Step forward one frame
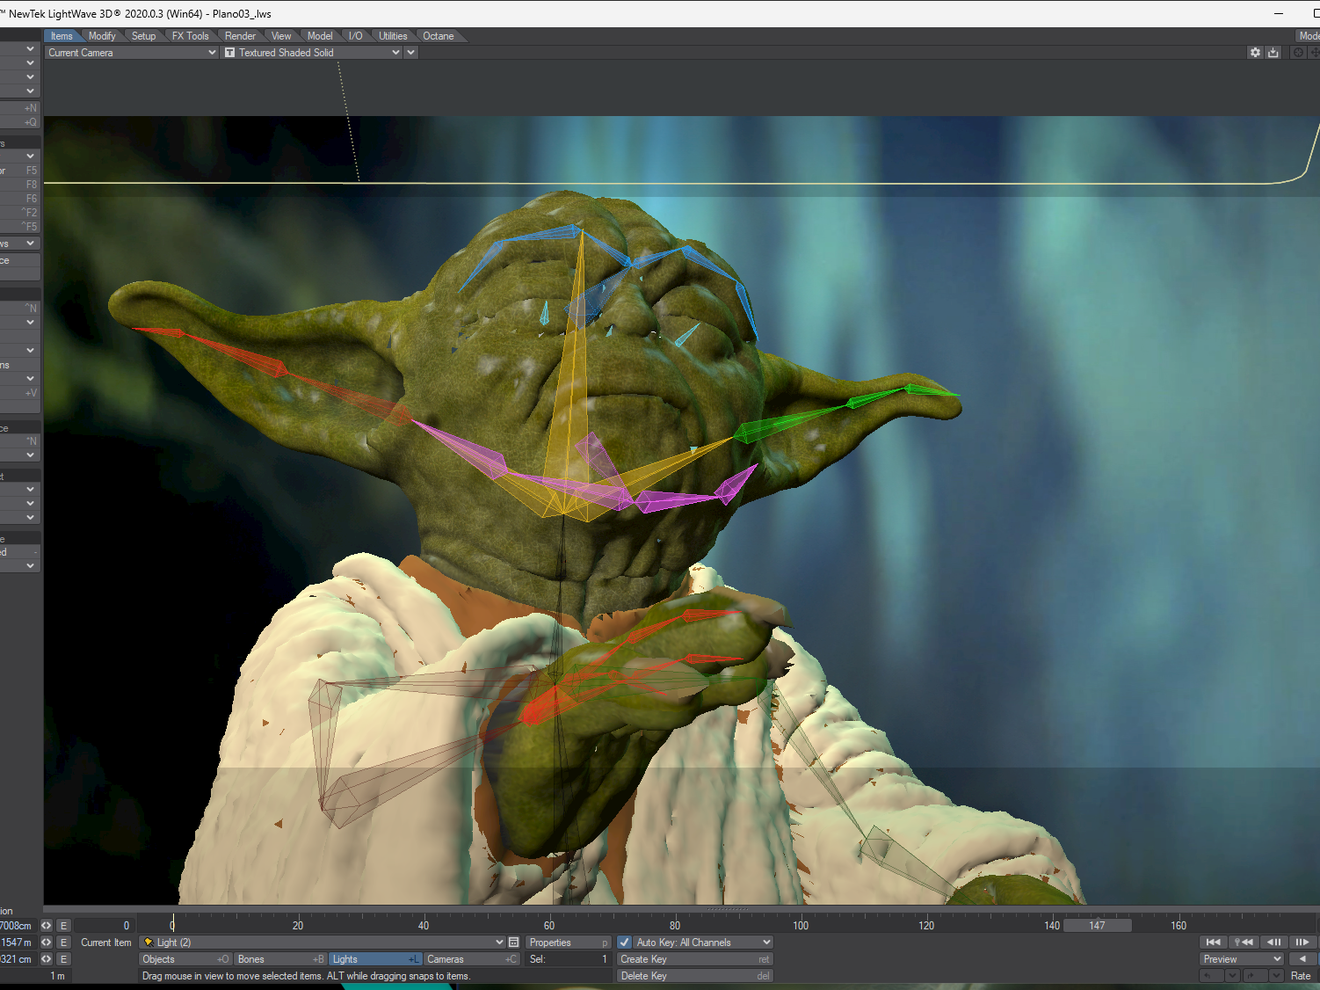This screenshot has height=990, width=1320. point(1302,942)
